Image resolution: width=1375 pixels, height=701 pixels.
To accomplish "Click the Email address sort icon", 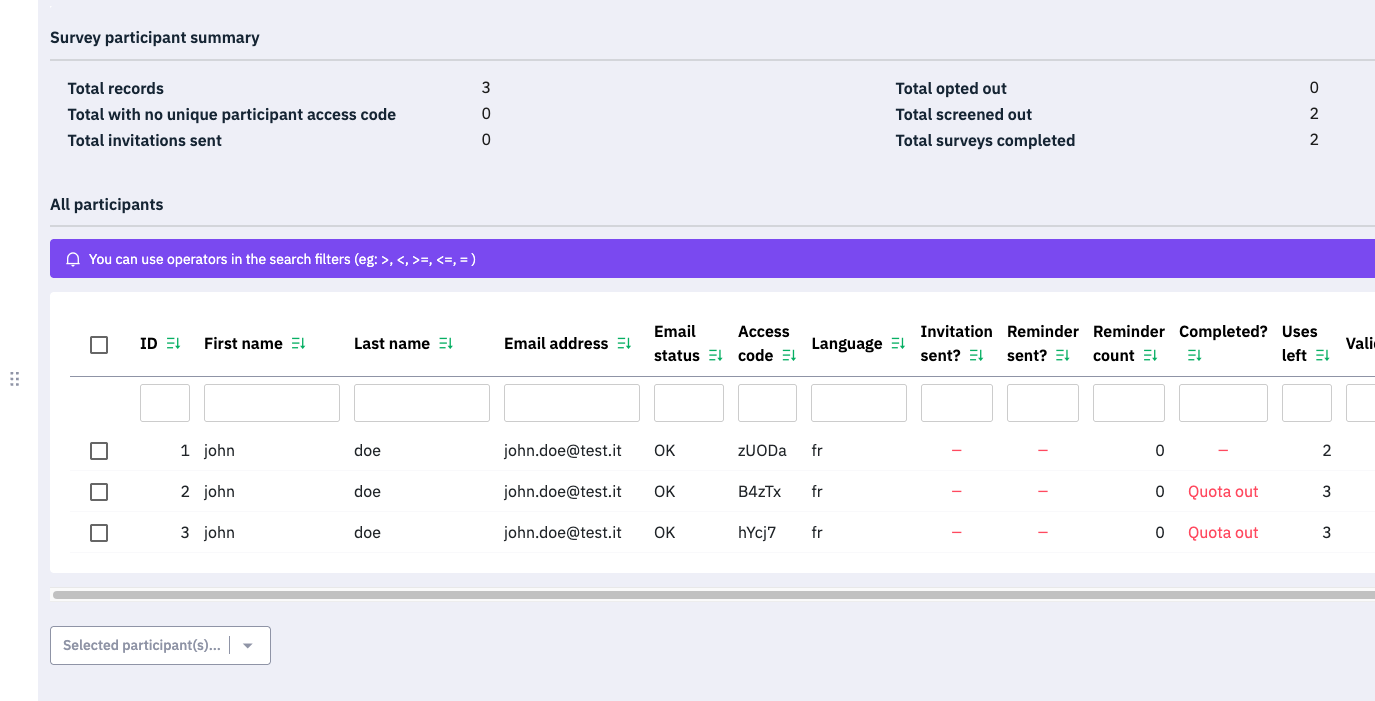I will click(624, 344).
